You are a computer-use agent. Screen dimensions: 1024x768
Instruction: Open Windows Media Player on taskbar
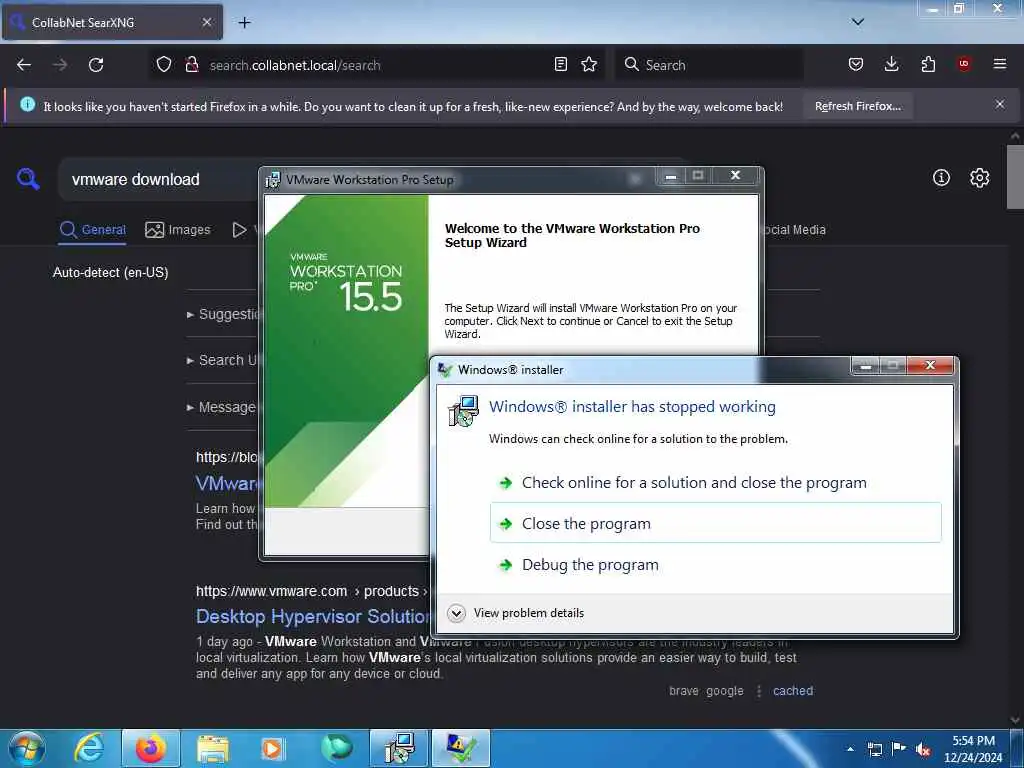point(272,748)
